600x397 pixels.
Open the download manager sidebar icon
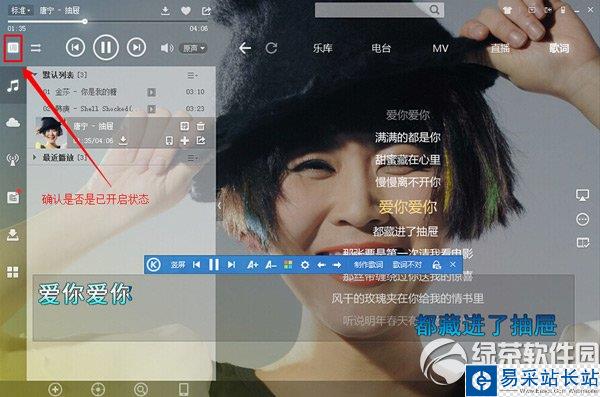pos(13,234)
